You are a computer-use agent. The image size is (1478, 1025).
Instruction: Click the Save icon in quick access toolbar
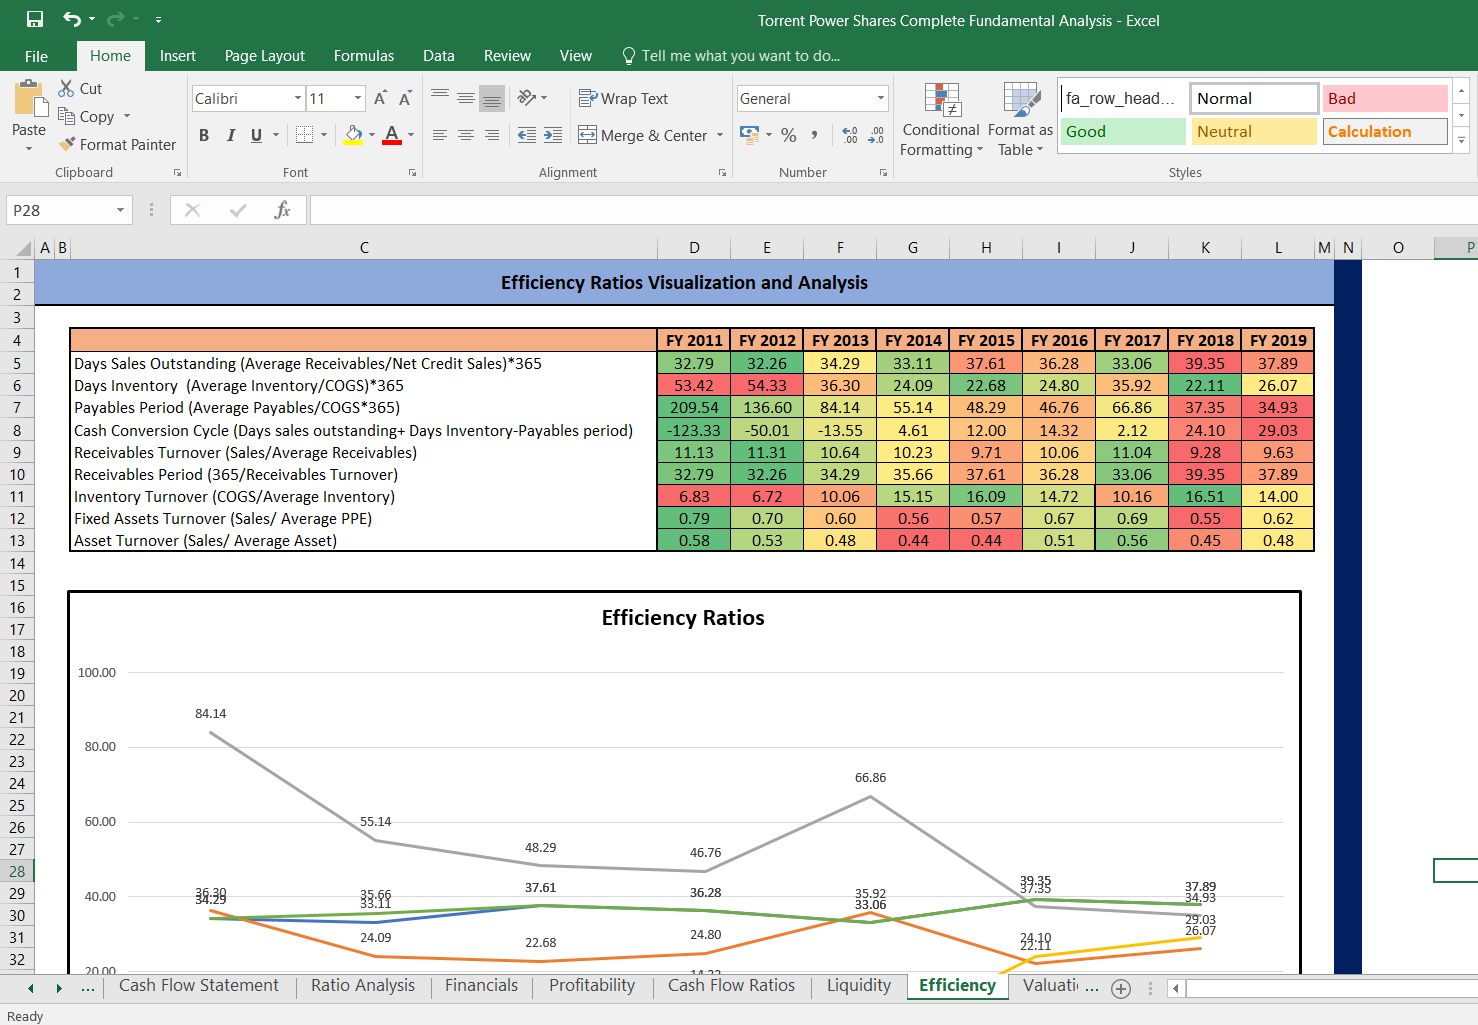tap(35, 19)
